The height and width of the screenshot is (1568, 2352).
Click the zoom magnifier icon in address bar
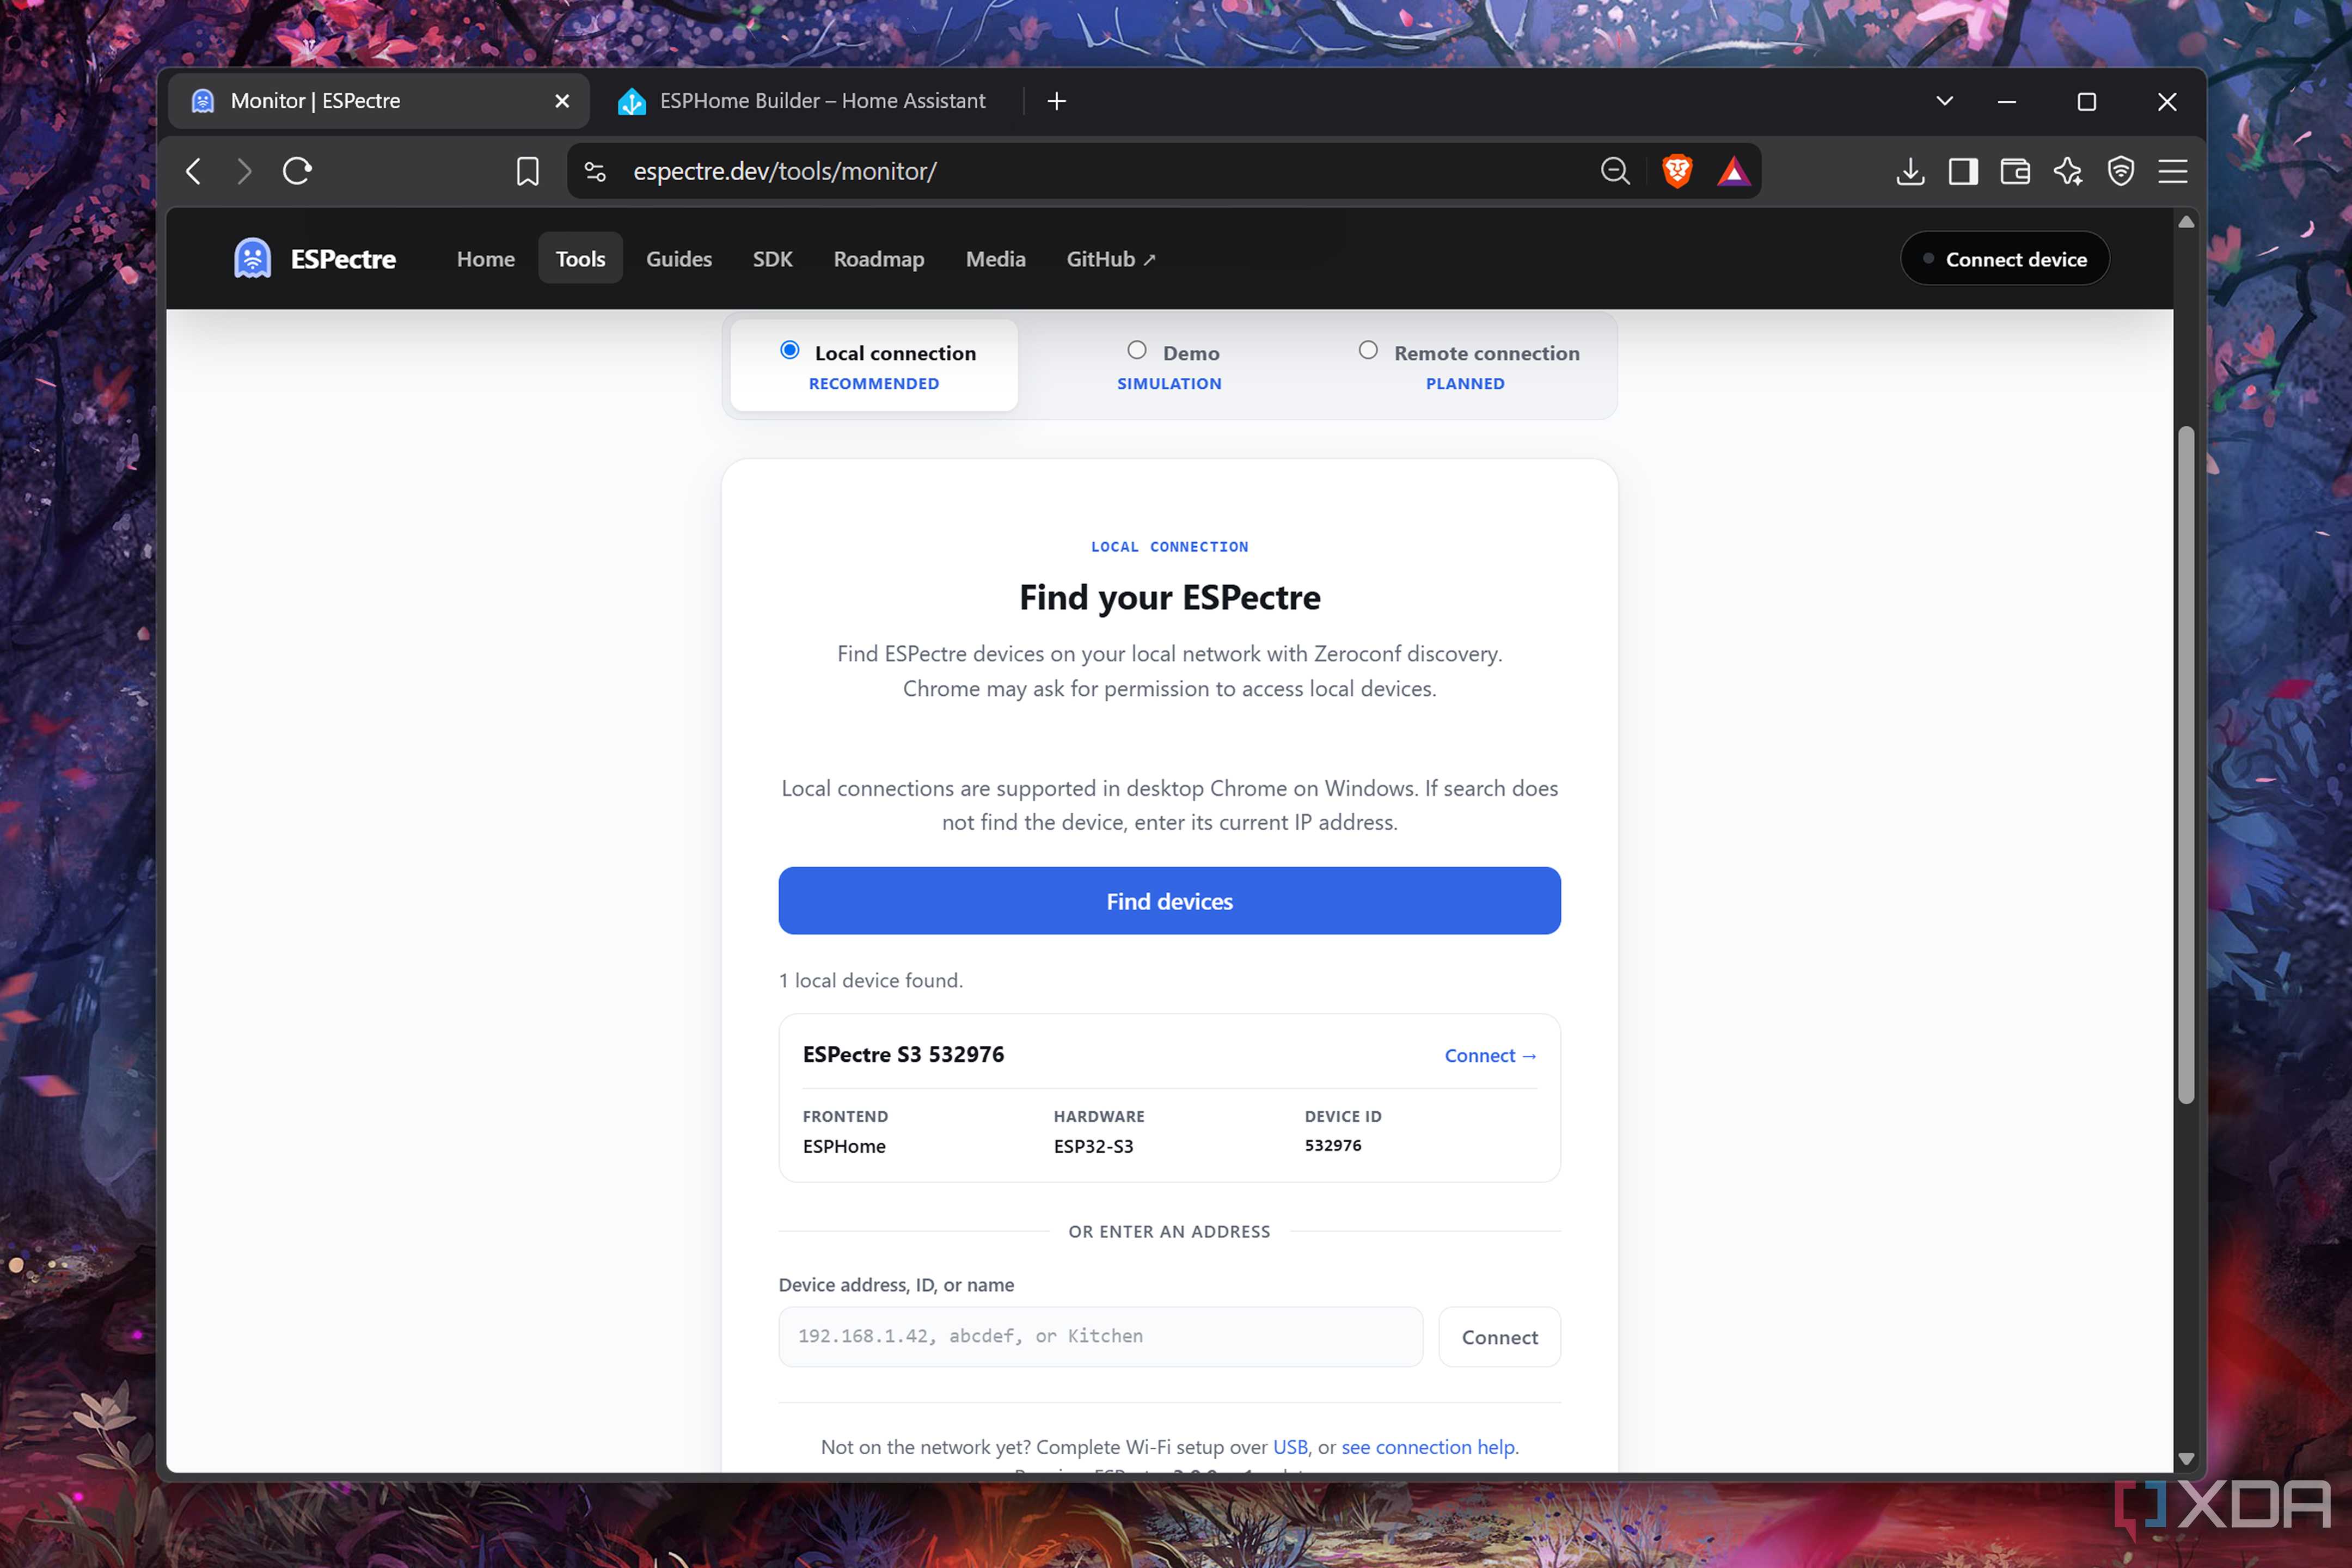click(1615, 171)
